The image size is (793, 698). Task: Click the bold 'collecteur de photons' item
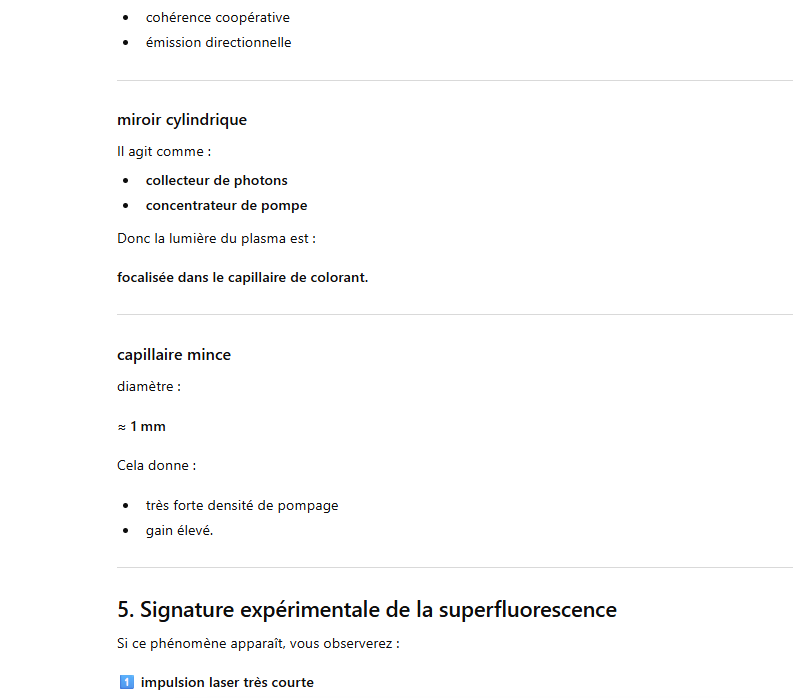(x=216, y=180)
